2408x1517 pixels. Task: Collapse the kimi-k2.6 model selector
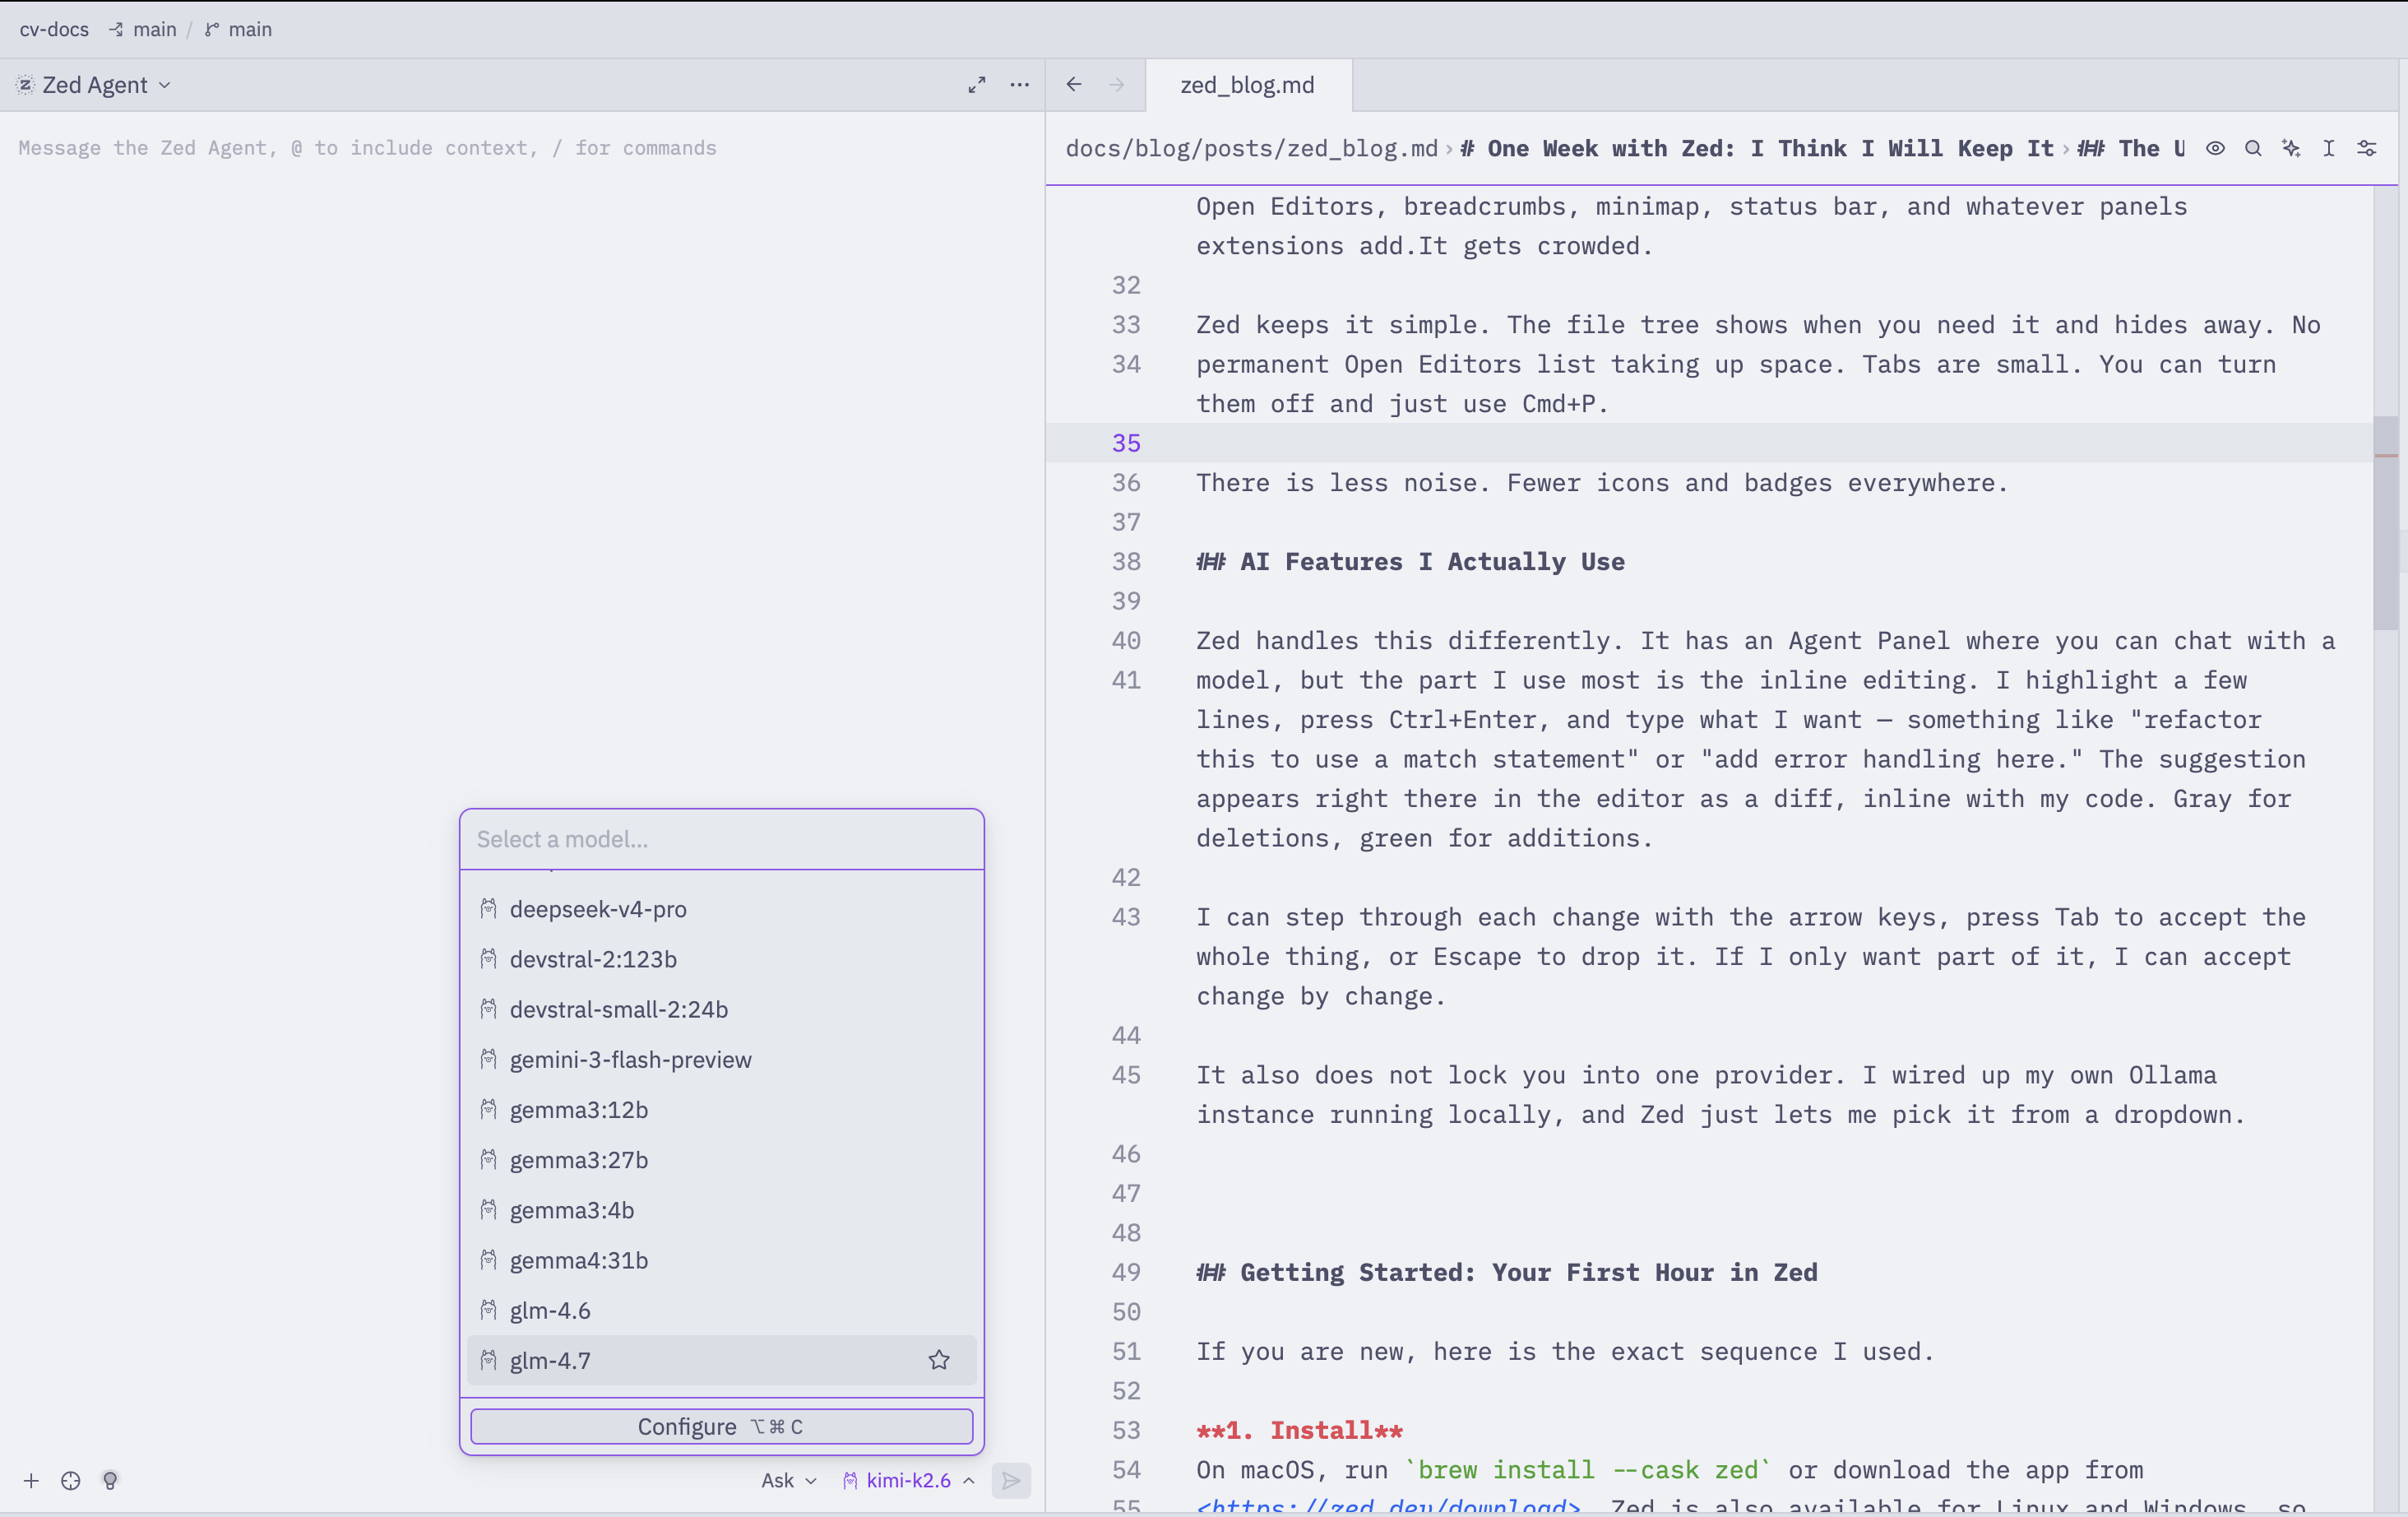(908, 1481)
